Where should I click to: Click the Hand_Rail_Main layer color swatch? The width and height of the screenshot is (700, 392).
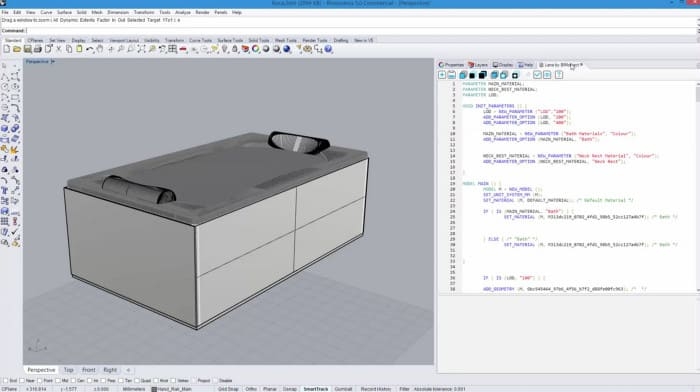pyautogui.click(x=154, y=389)
